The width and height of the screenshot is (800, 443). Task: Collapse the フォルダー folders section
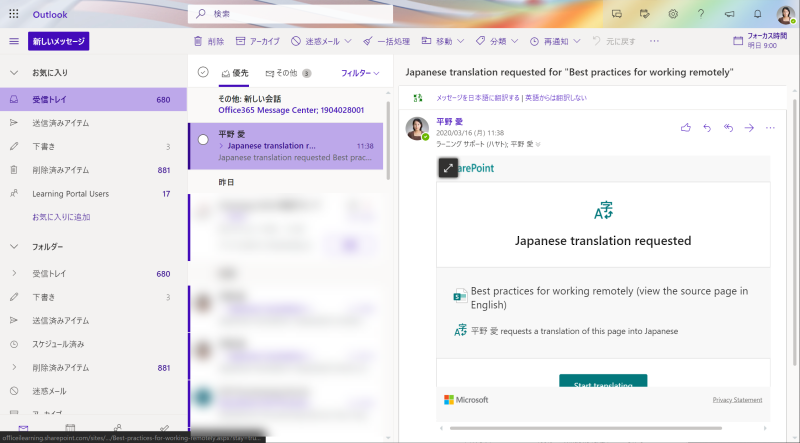[14, 247]
